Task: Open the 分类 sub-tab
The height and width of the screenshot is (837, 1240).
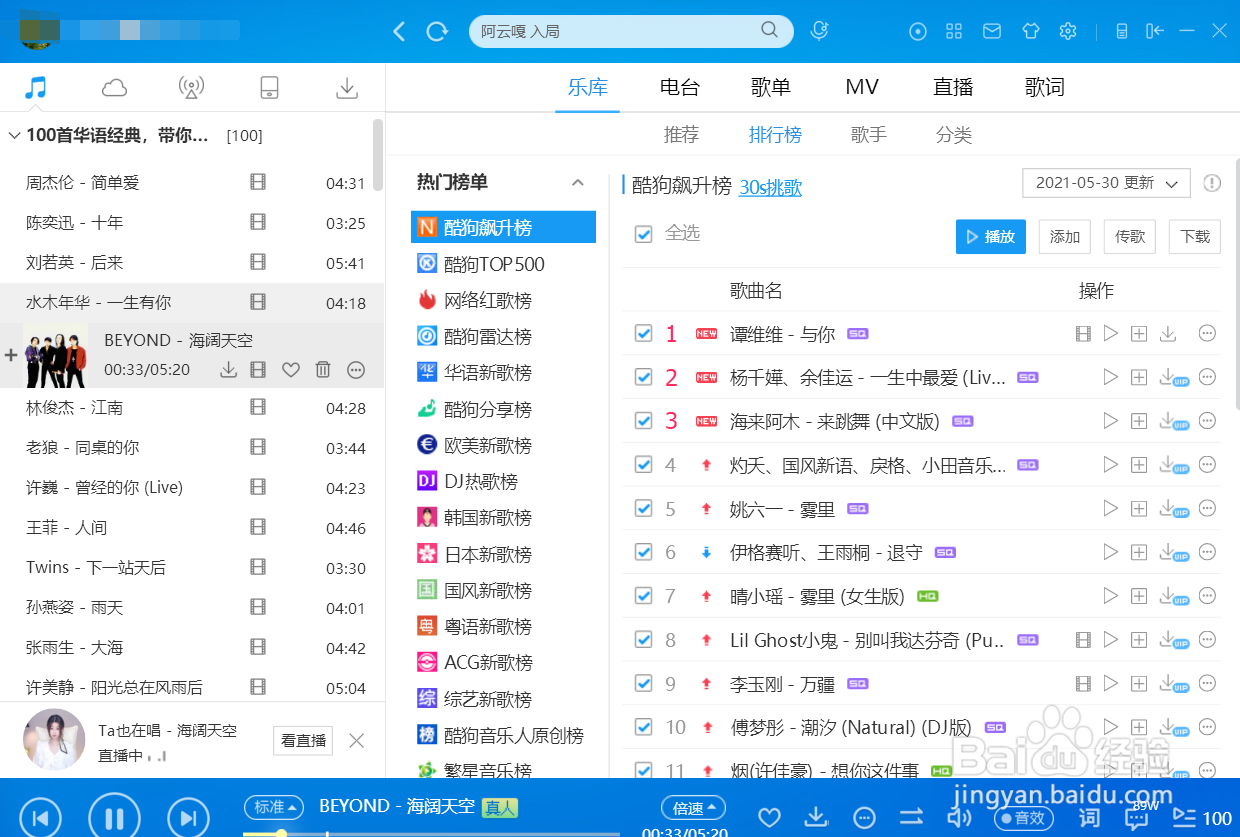Action: [x=954, y=135]
